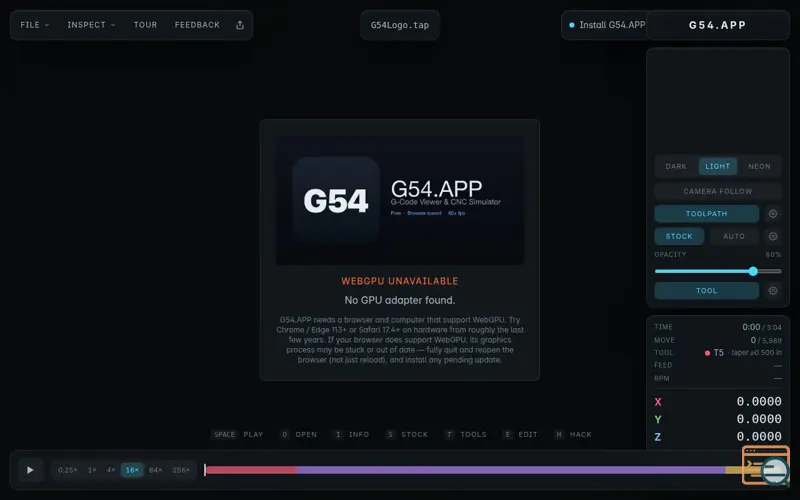
Task: Toggle AUTO stock mode
Action: 734,236
